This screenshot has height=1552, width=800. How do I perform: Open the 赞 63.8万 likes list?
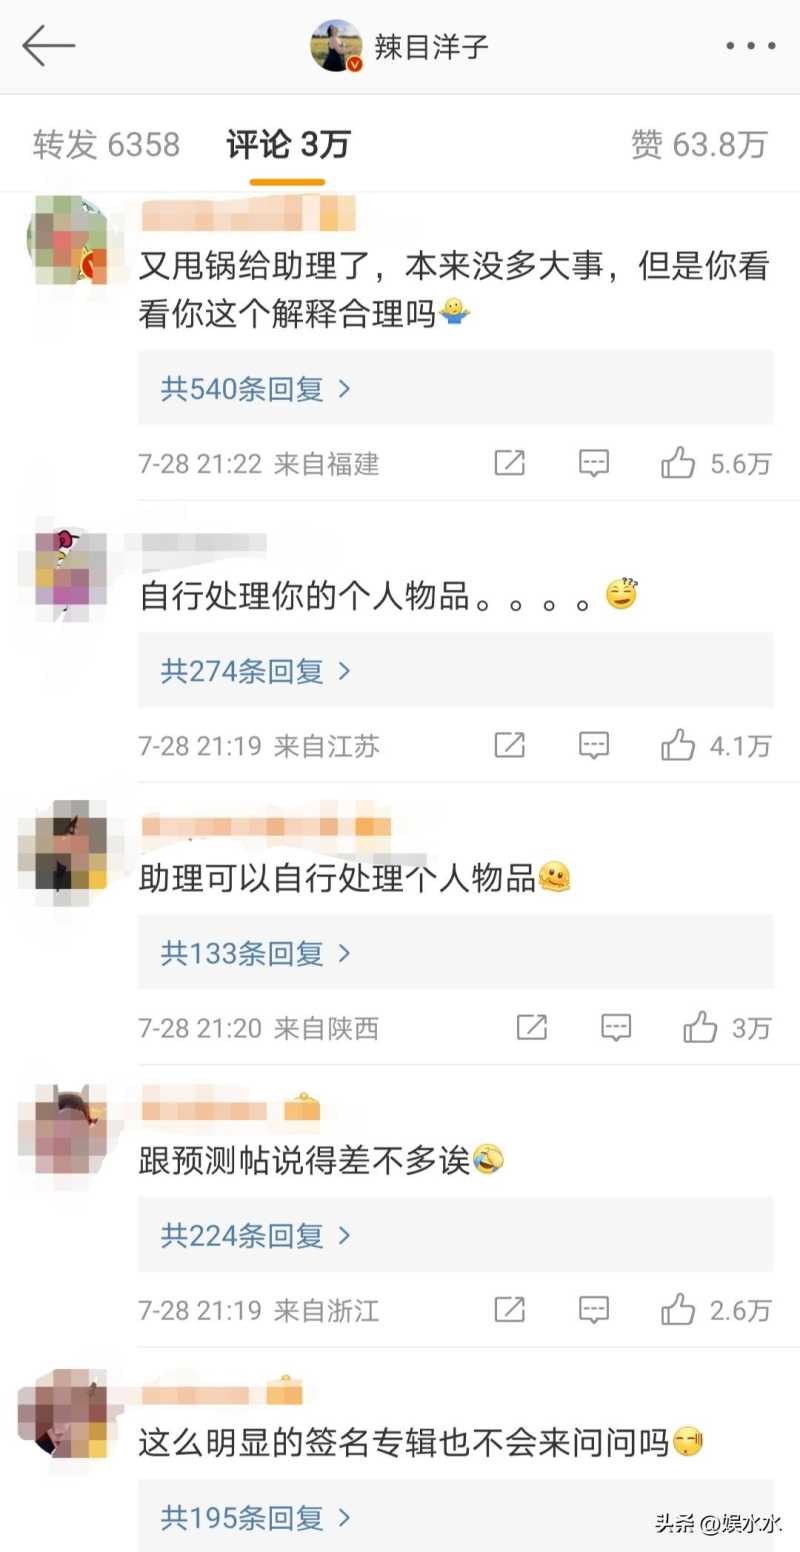point(699,145)
